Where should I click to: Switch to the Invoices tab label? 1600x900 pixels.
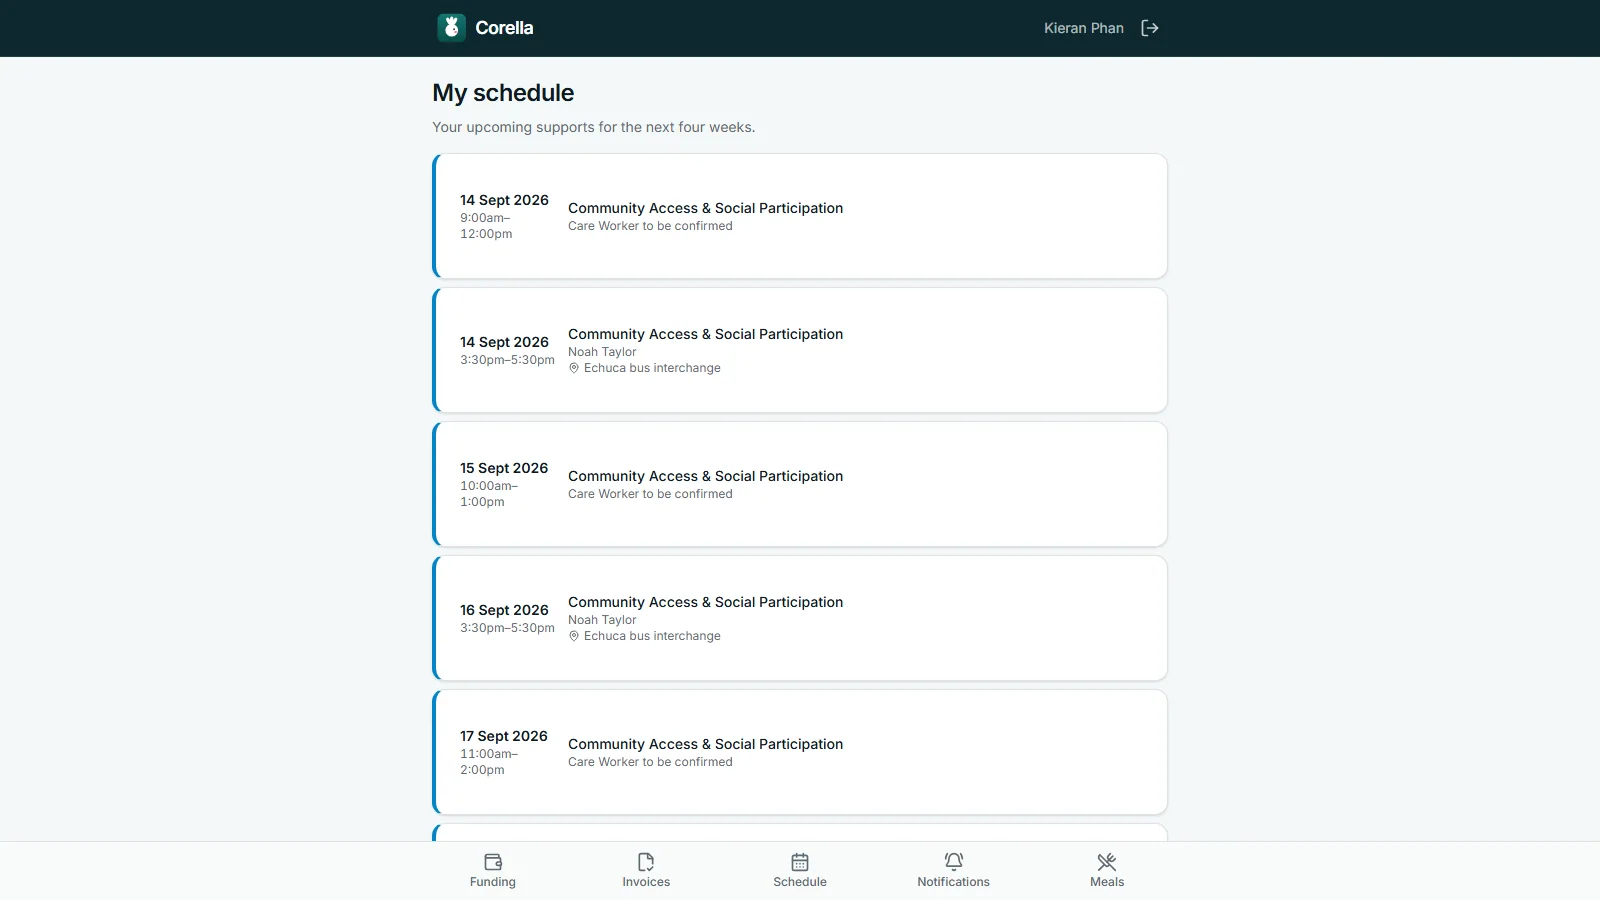[646, 882]
